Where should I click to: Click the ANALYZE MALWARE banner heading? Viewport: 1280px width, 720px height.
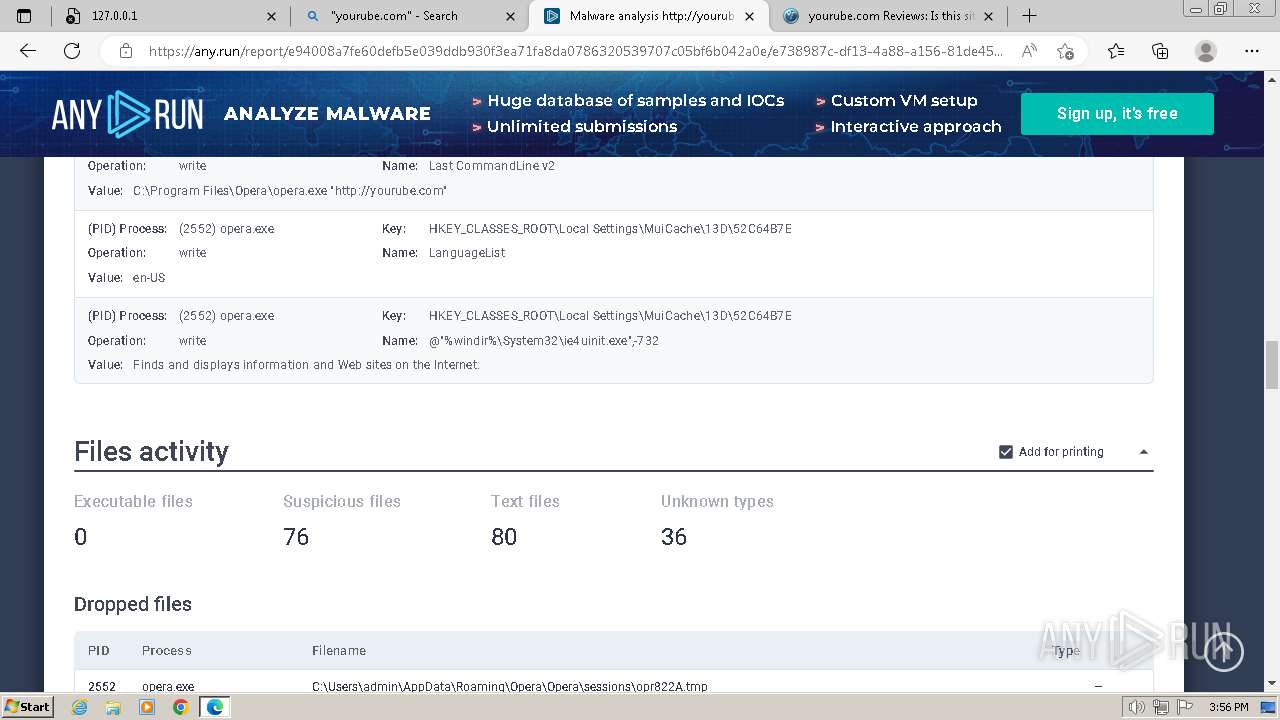click(327, 114)
